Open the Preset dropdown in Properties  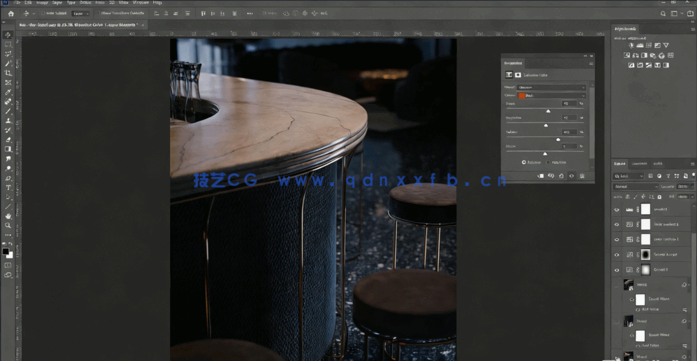552,88
